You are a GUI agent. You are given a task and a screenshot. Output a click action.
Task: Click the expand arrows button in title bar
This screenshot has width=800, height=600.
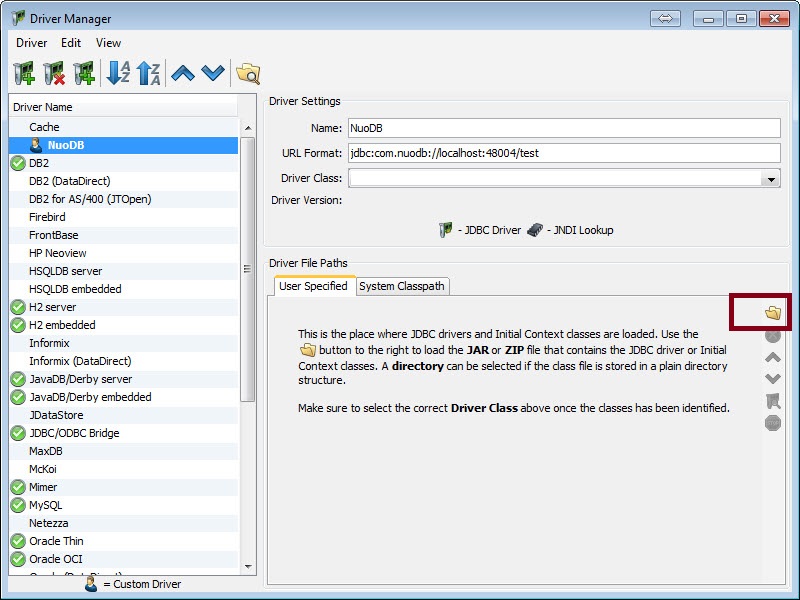[665, 19]
